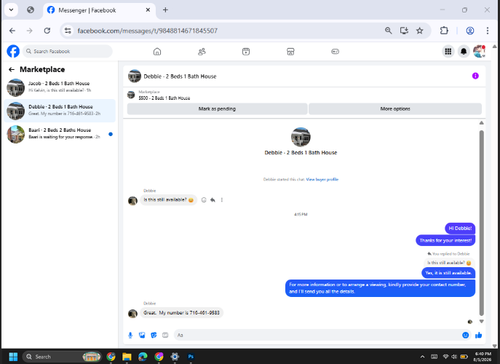Open Chrome three-dot menu

coord(487,31)
